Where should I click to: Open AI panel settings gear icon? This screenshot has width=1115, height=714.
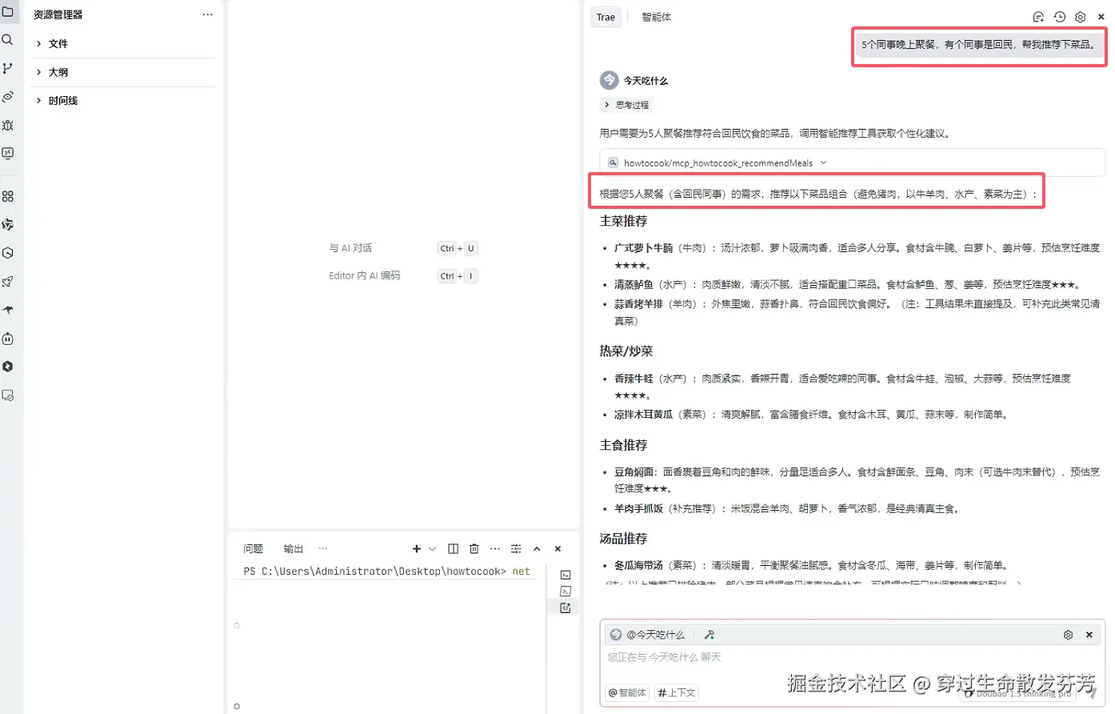coord(1080,17)
